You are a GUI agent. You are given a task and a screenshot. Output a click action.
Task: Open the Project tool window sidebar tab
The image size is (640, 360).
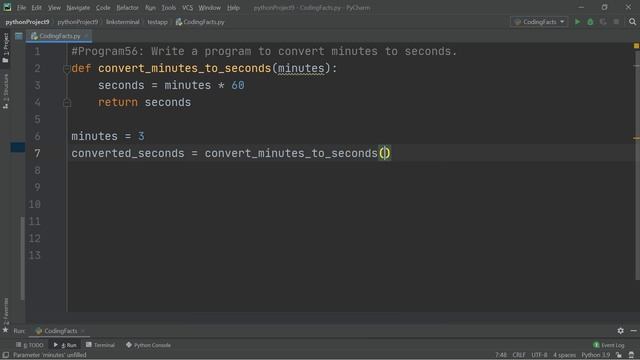click(x=5, y=48)
